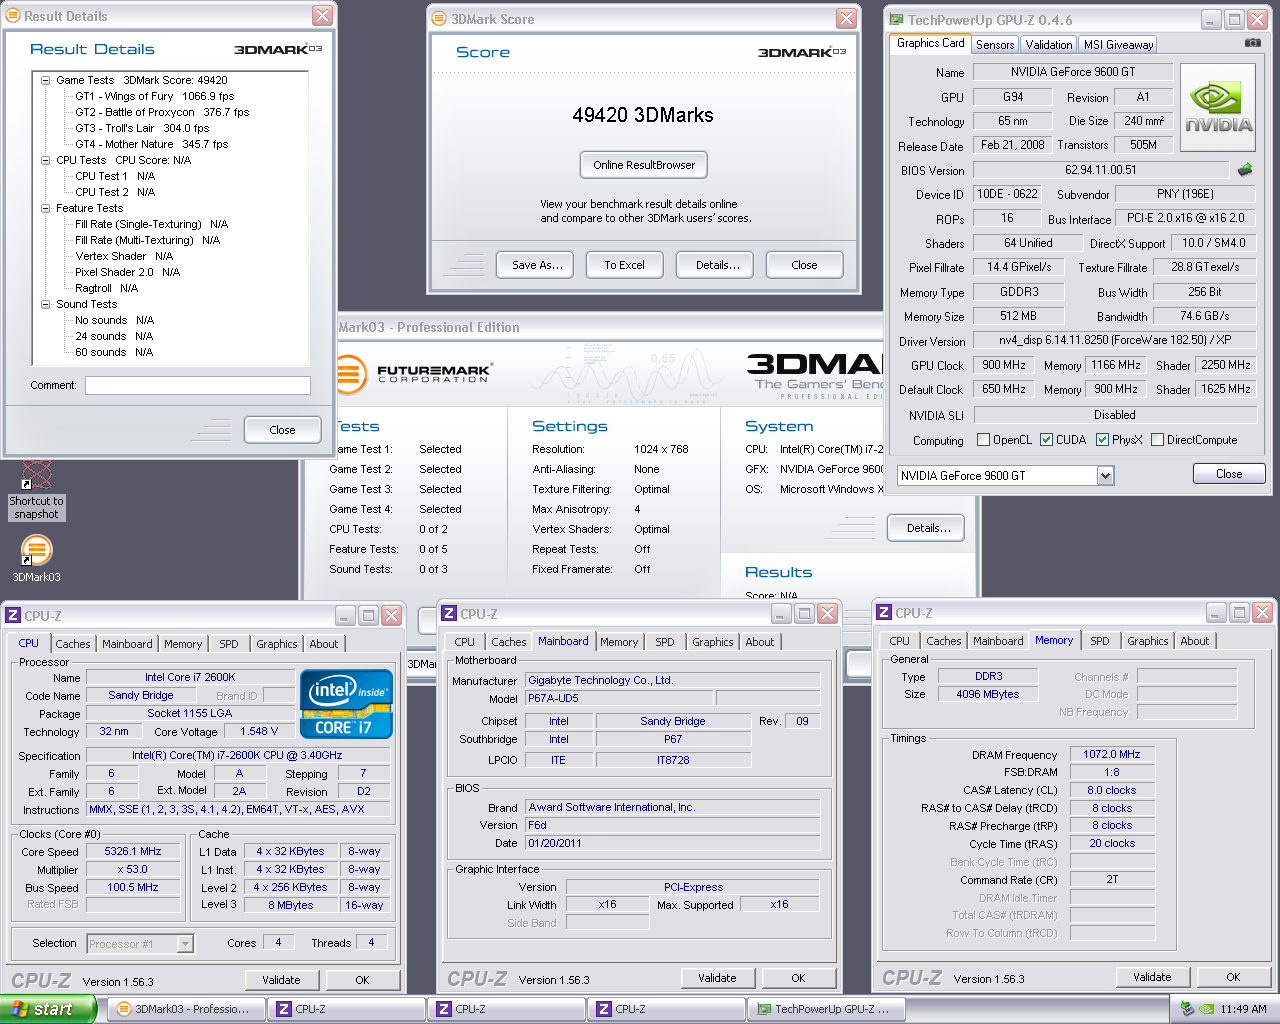
Task: Select the 'GT4 - Mother Nature' result row
Action: pyautogui.click(x=151, y=144)
